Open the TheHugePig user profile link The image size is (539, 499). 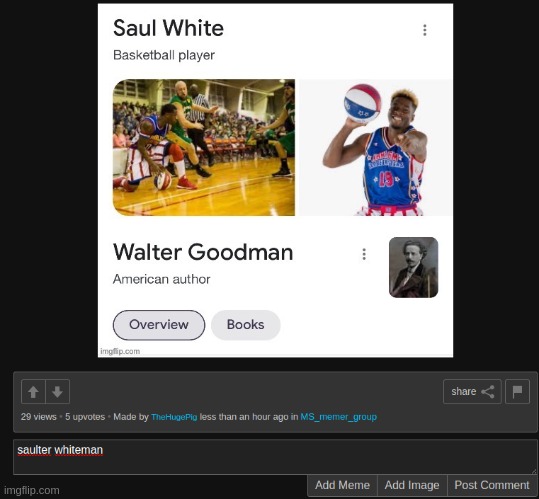(174, 417)
